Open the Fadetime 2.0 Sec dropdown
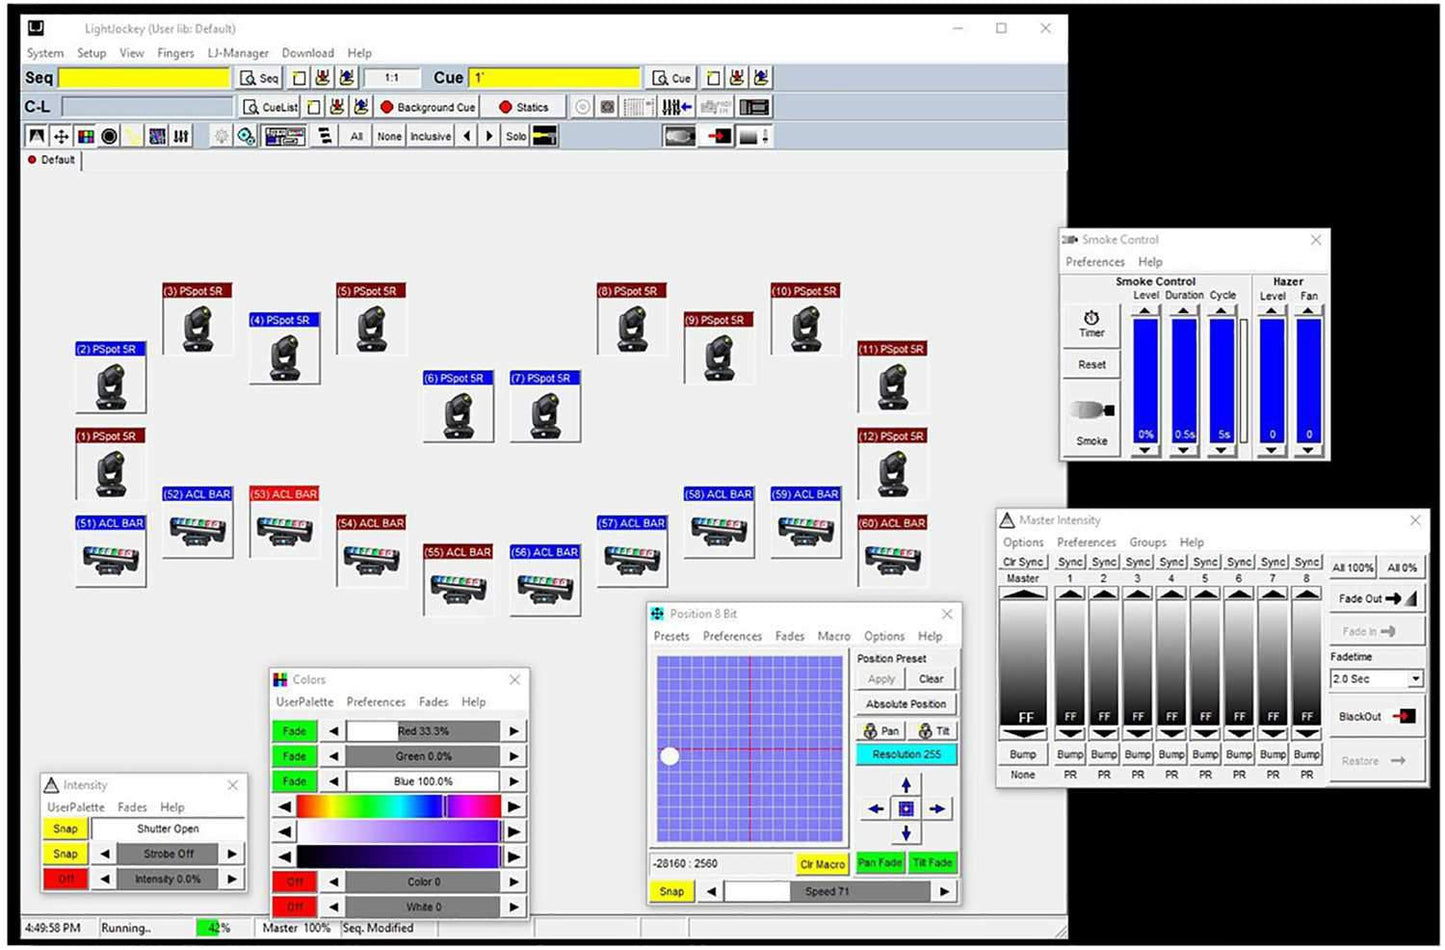 click(x=1415, y=679)
